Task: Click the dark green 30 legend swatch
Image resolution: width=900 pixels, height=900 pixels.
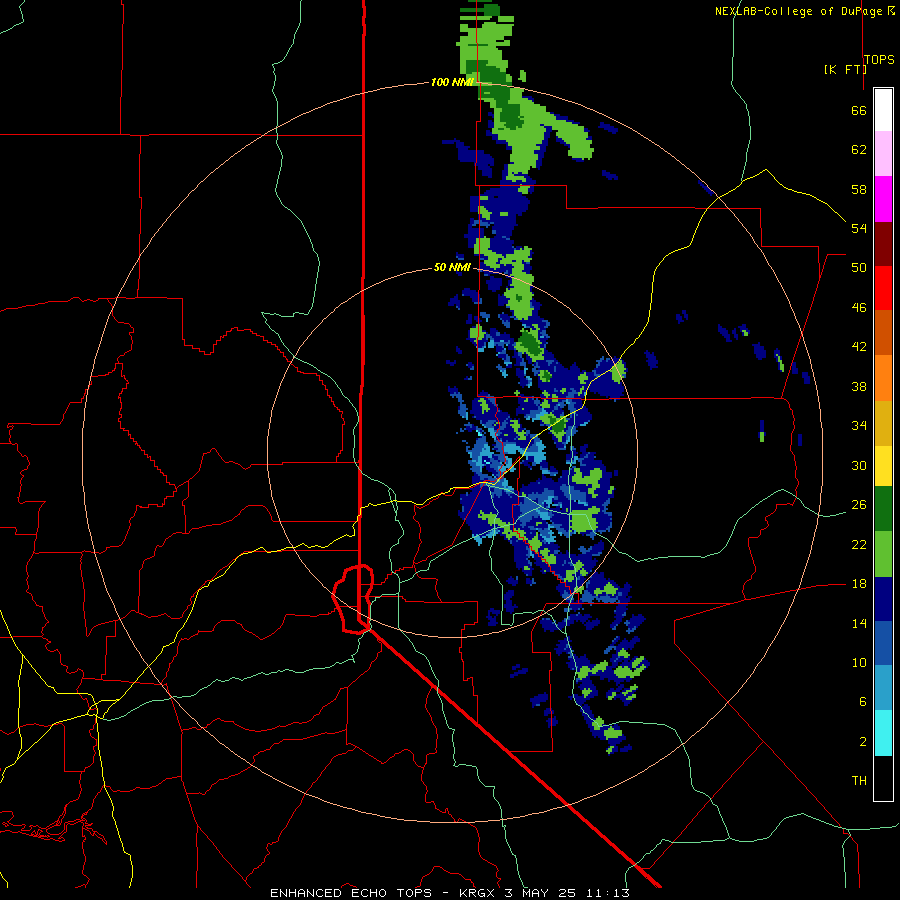Action: 883,509
